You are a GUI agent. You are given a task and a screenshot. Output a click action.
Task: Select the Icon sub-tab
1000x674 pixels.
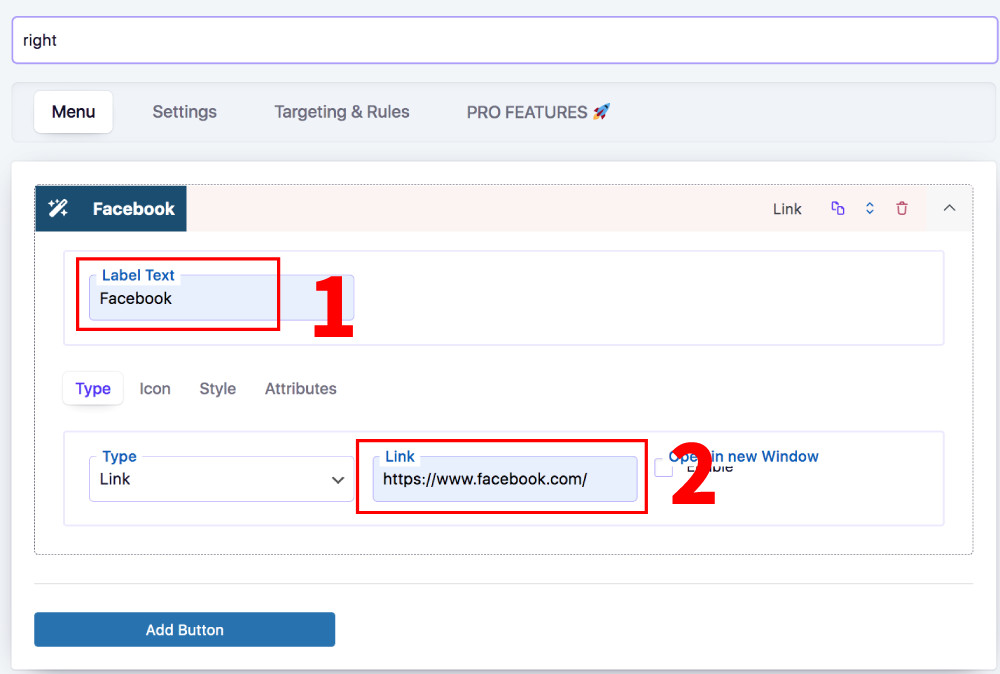[155, 388]
